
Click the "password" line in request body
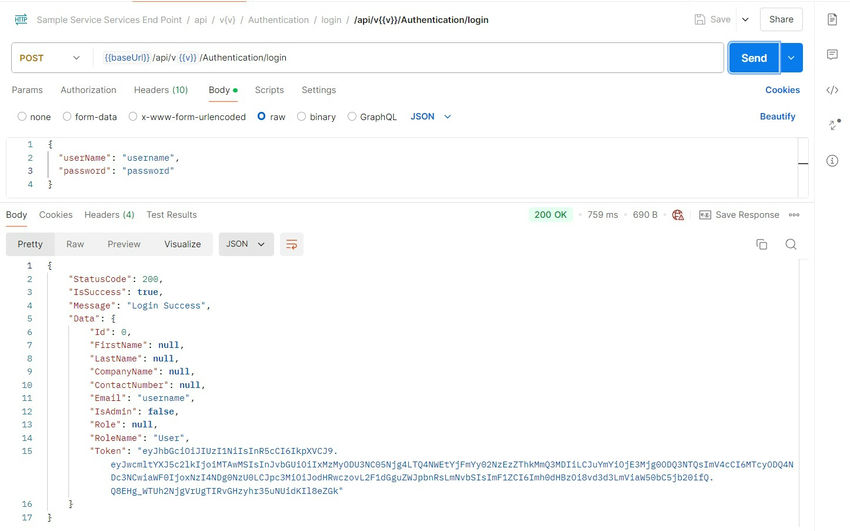(x=116, y=171)
